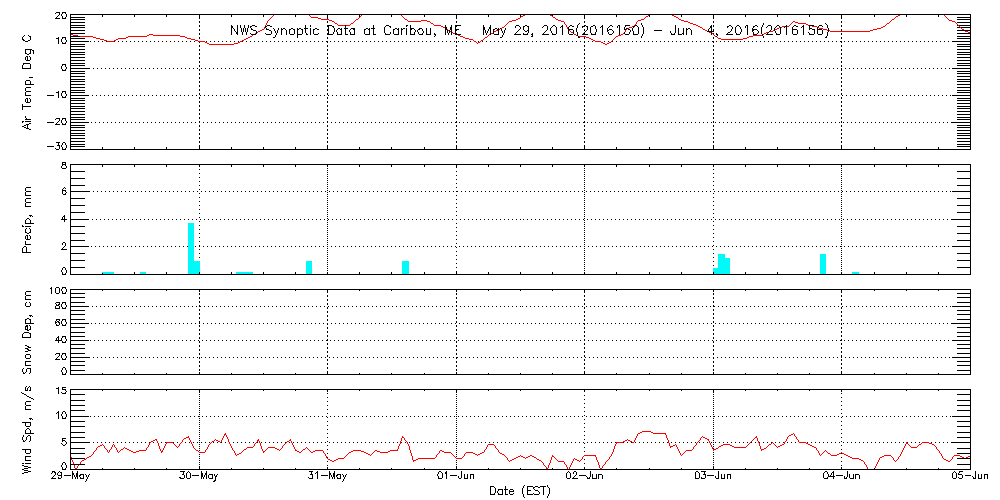Select the 01-Jun date tick label
Viewport: 1000px width, 500px height.
[457, 477]
